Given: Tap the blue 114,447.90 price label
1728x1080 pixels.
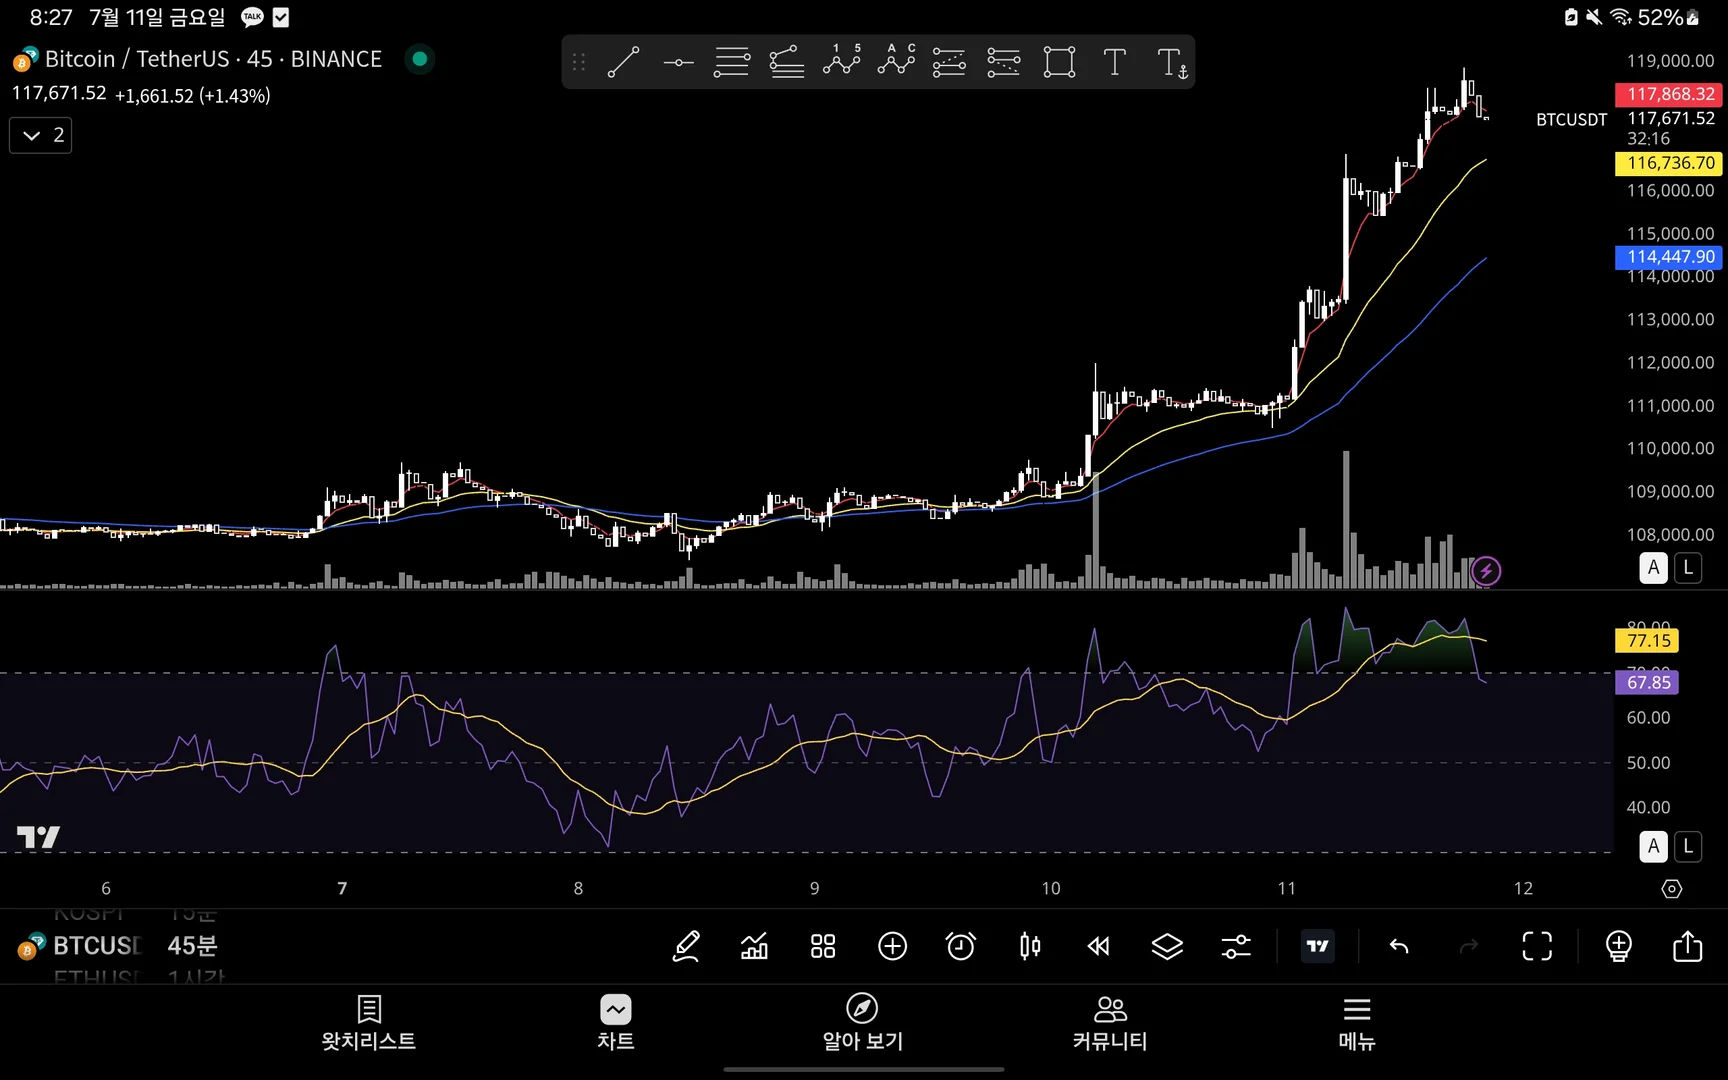Looking at the screenshot, I should pos(1669,257).
